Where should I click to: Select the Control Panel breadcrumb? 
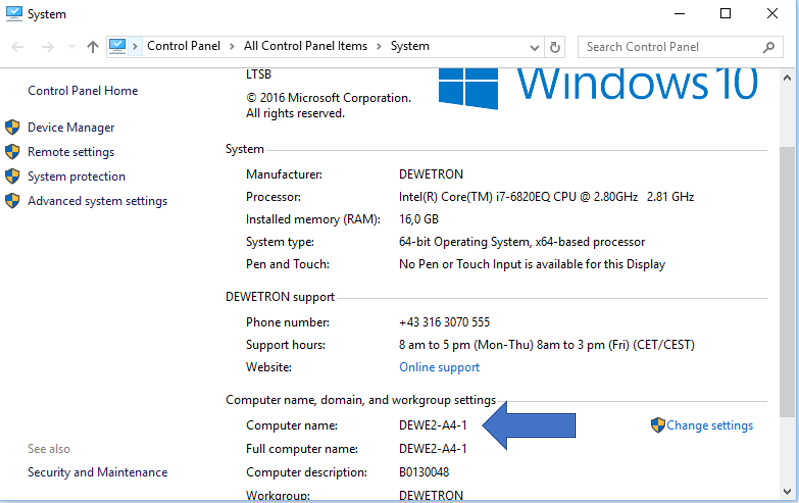tap(184, 46)
